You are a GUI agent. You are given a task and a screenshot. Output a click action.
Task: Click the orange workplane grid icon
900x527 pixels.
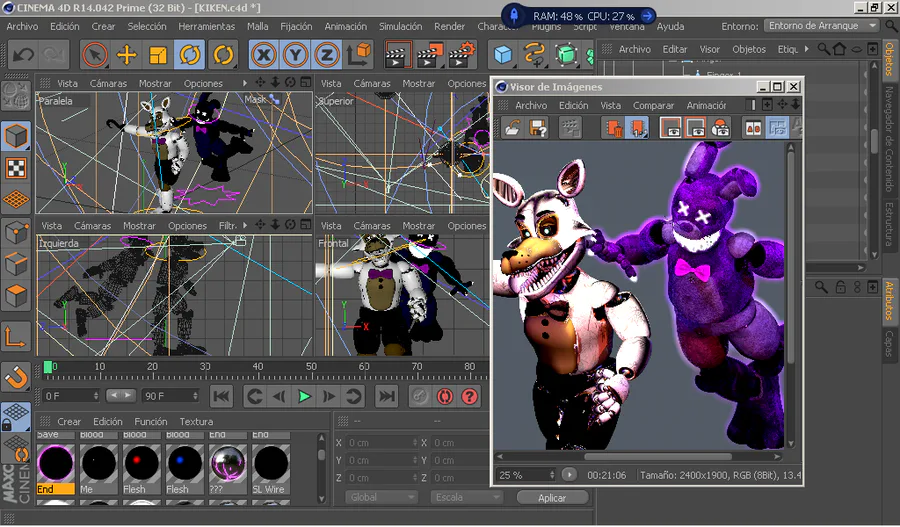pyautogui.click(x=16, y=199)
